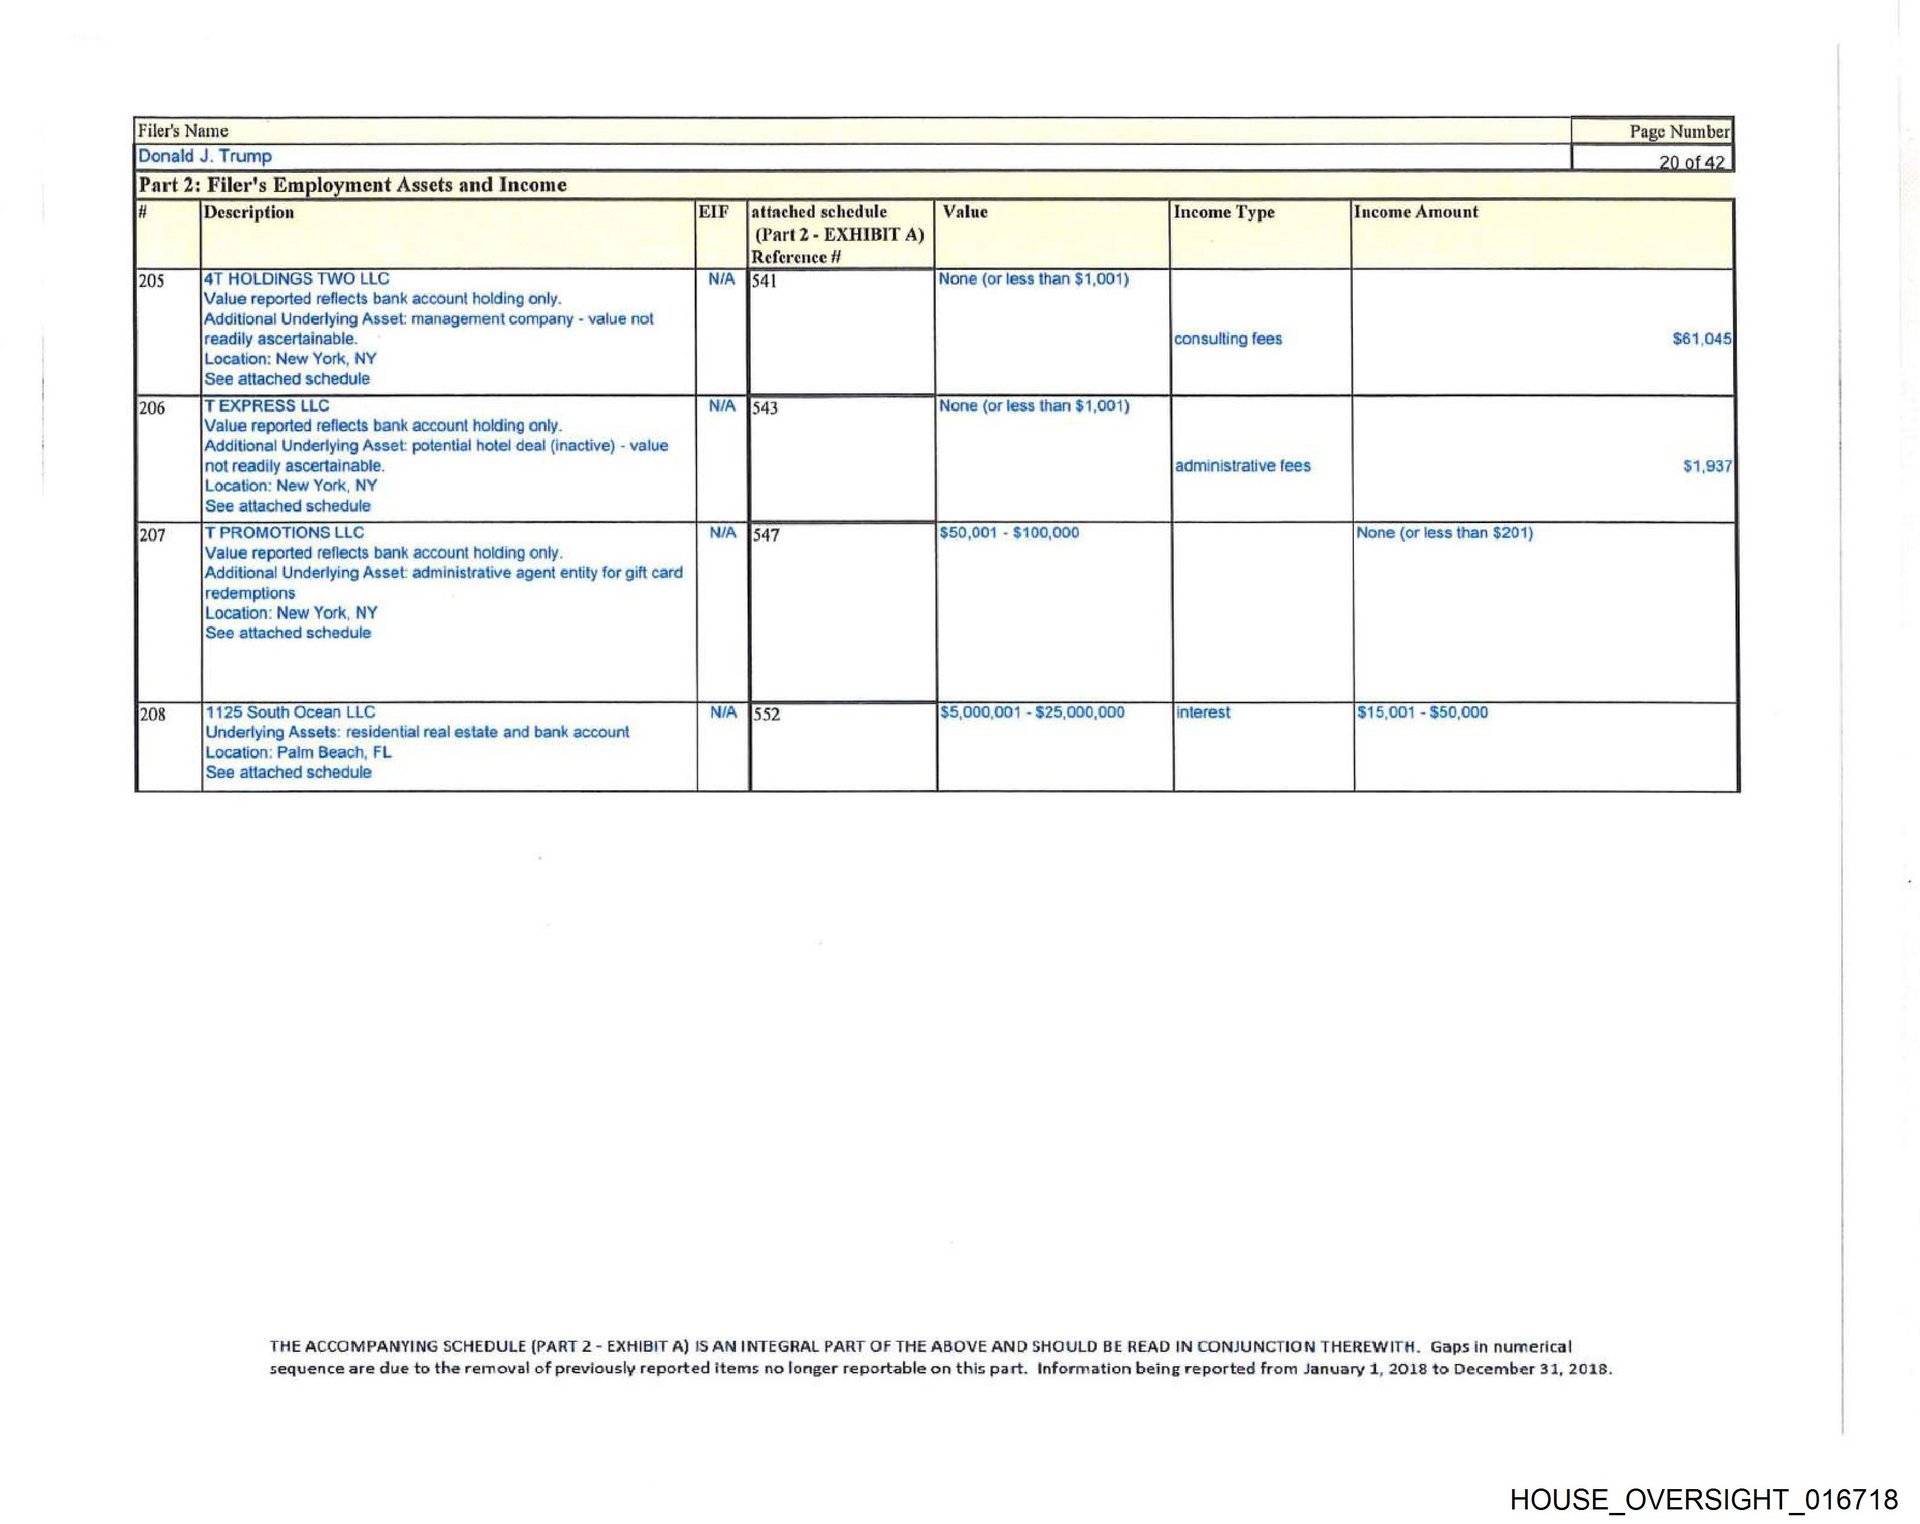Image resolution: width=1920 pixels, height=1524 pixels.
Task: Click reference number 552
Action: [767, 714]
